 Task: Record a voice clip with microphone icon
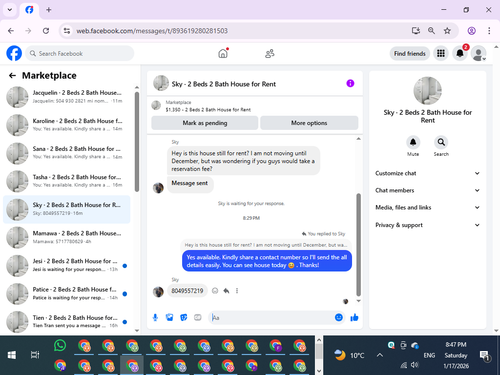coord(155,317)
